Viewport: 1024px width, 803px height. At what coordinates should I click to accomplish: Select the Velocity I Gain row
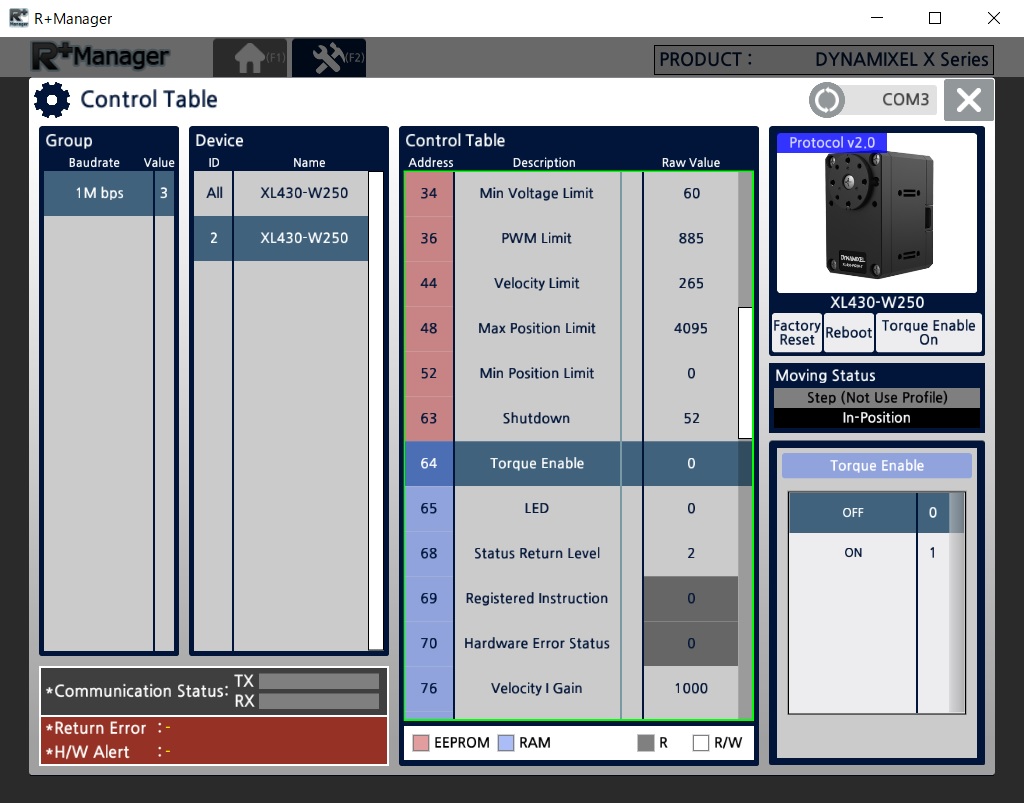click(571, 689)
